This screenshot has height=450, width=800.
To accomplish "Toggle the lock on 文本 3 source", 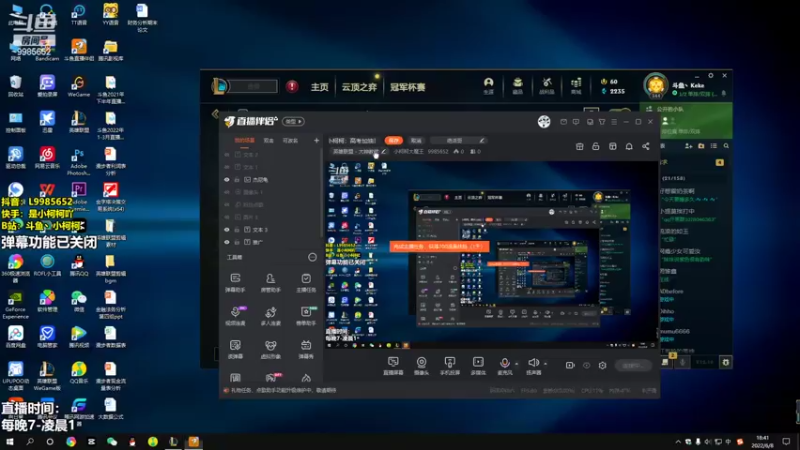I will pyautogui.click(x=237, y=230).
